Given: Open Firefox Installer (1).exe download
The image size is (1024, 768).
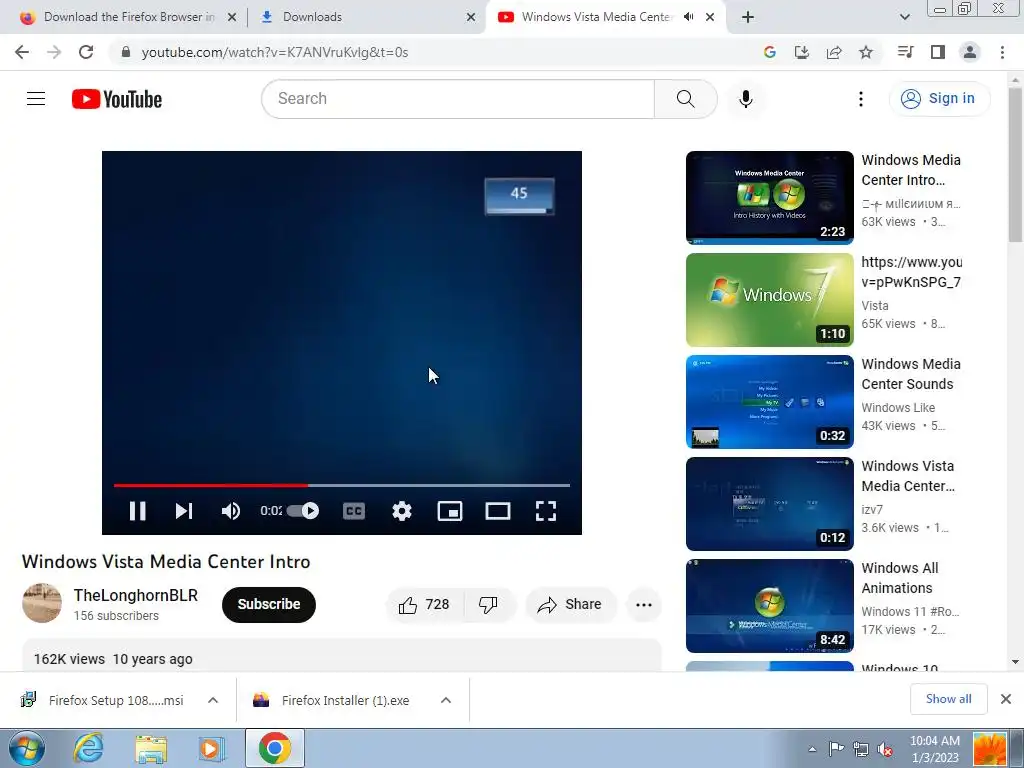Looking at the screenshot, I should [333, 700].
